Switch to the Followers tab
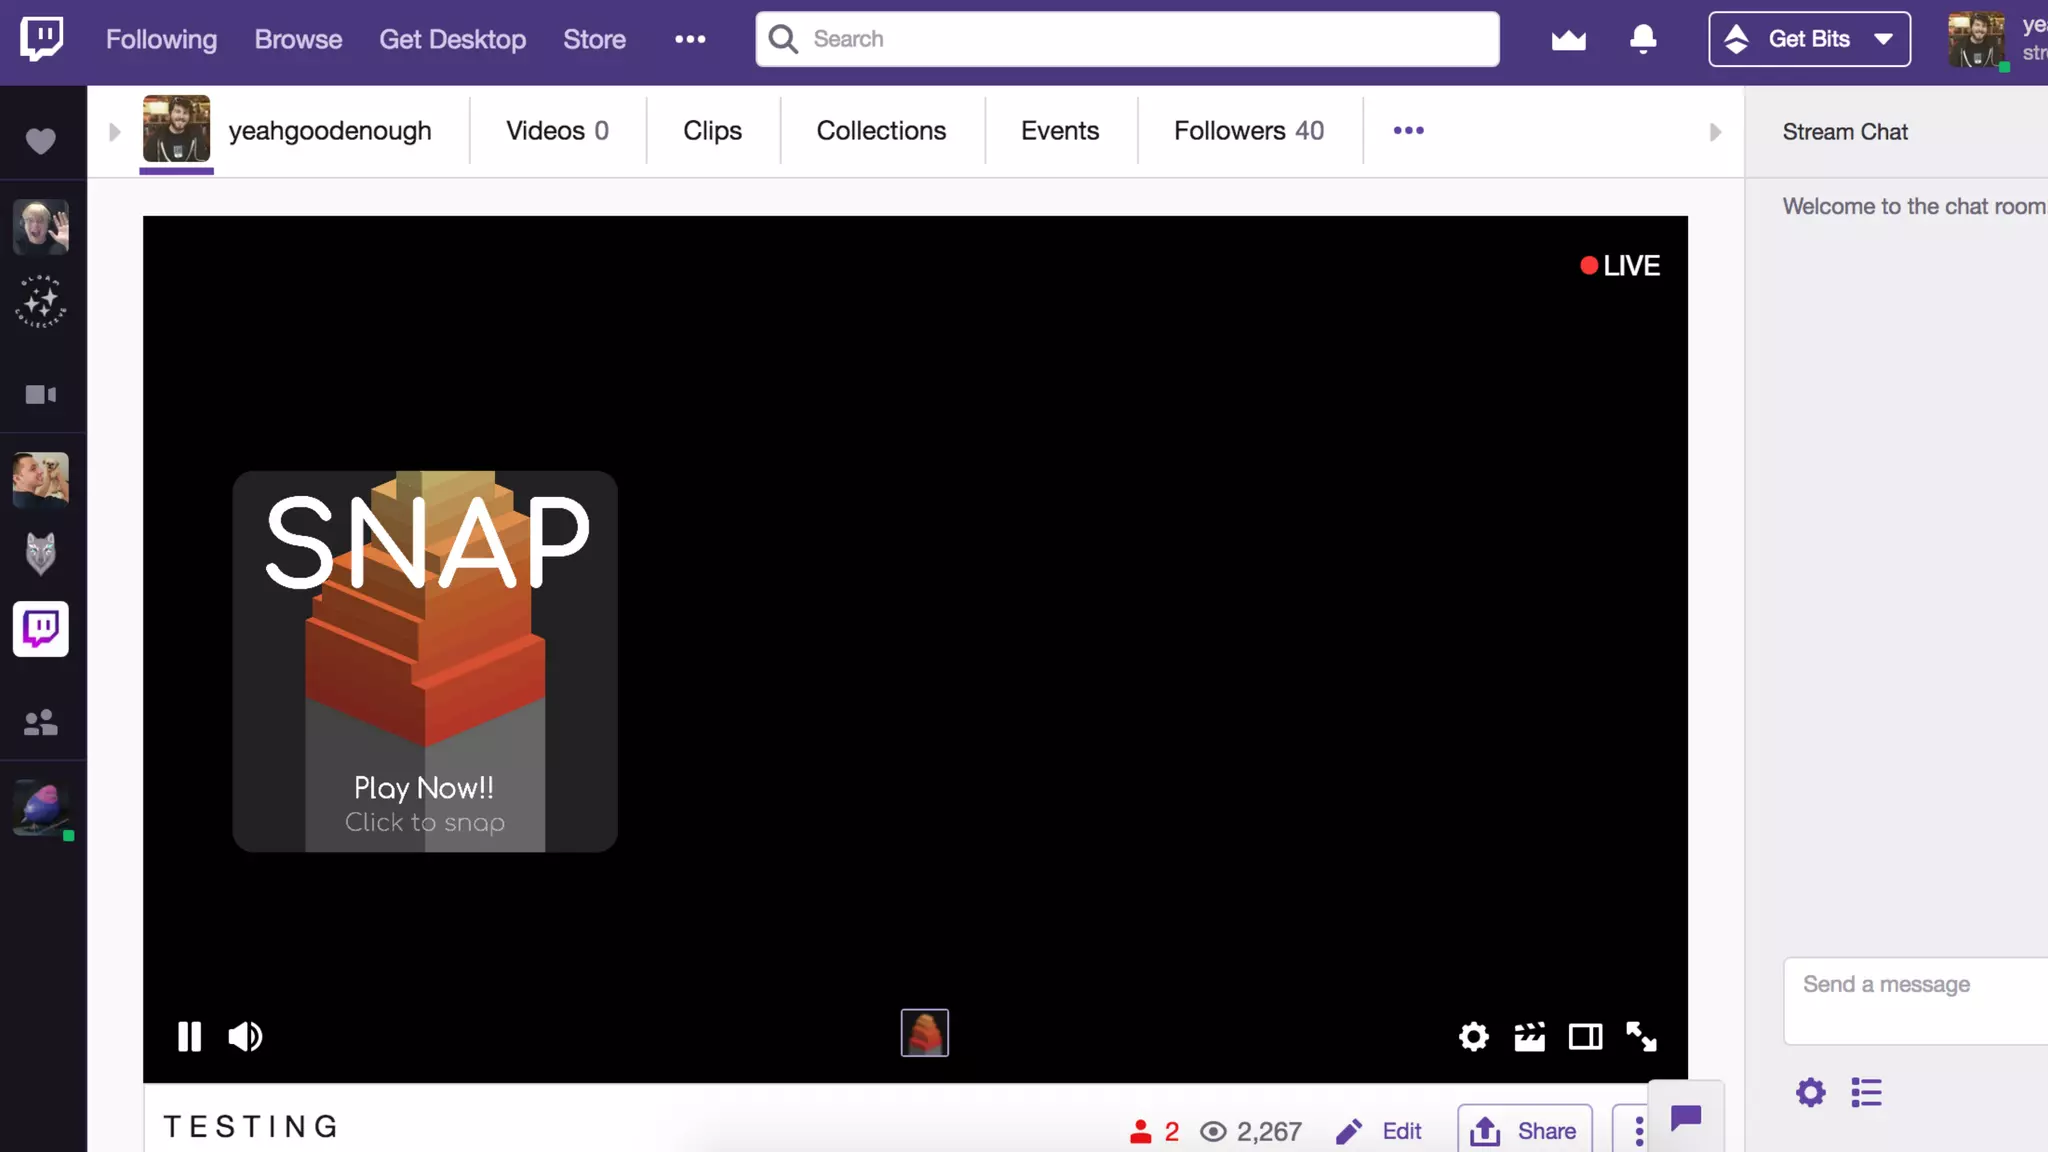The height and width of the screenshot is (1152, 2048). click(1248, 130)
